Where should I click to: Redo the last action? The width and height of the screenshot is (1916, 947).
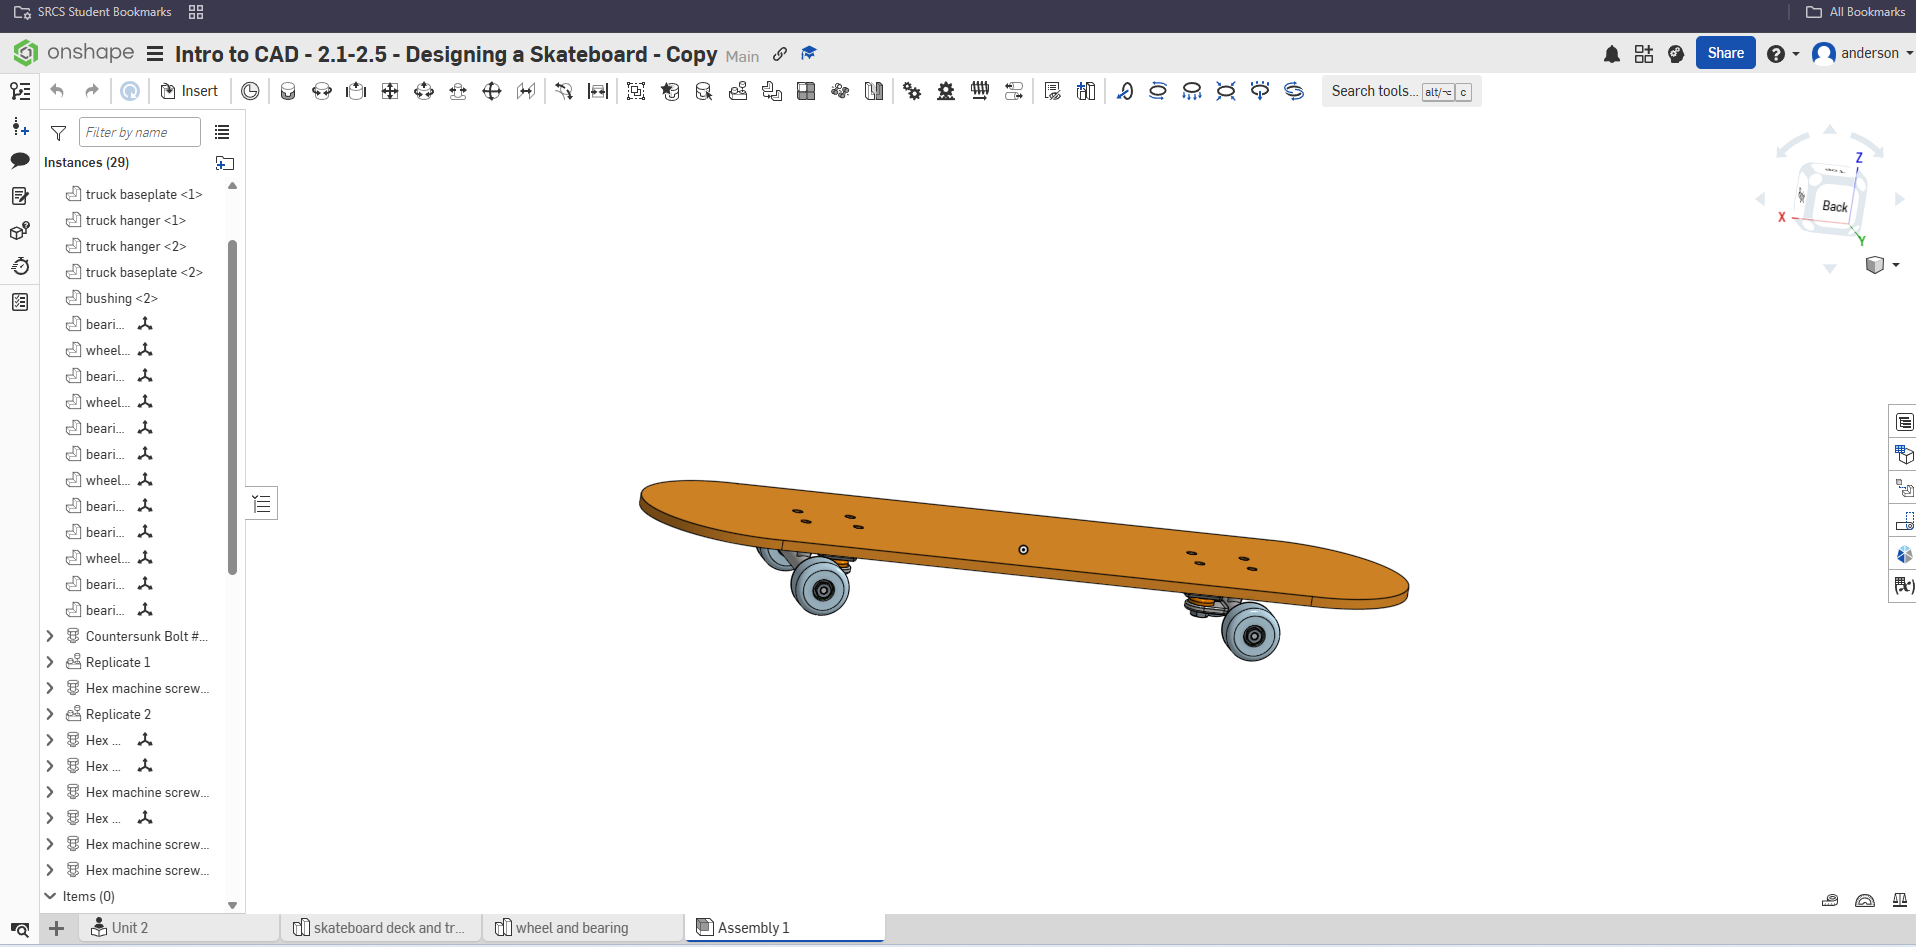(x=91, y=90)
